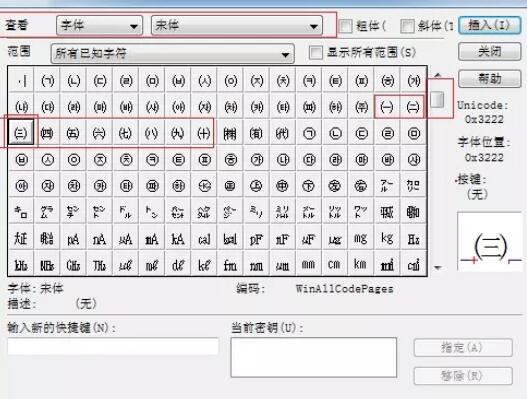The height and width of the screenshot is (399, 527).
Task: Click the 关闭 close button
Action: [x=490, y=52]
